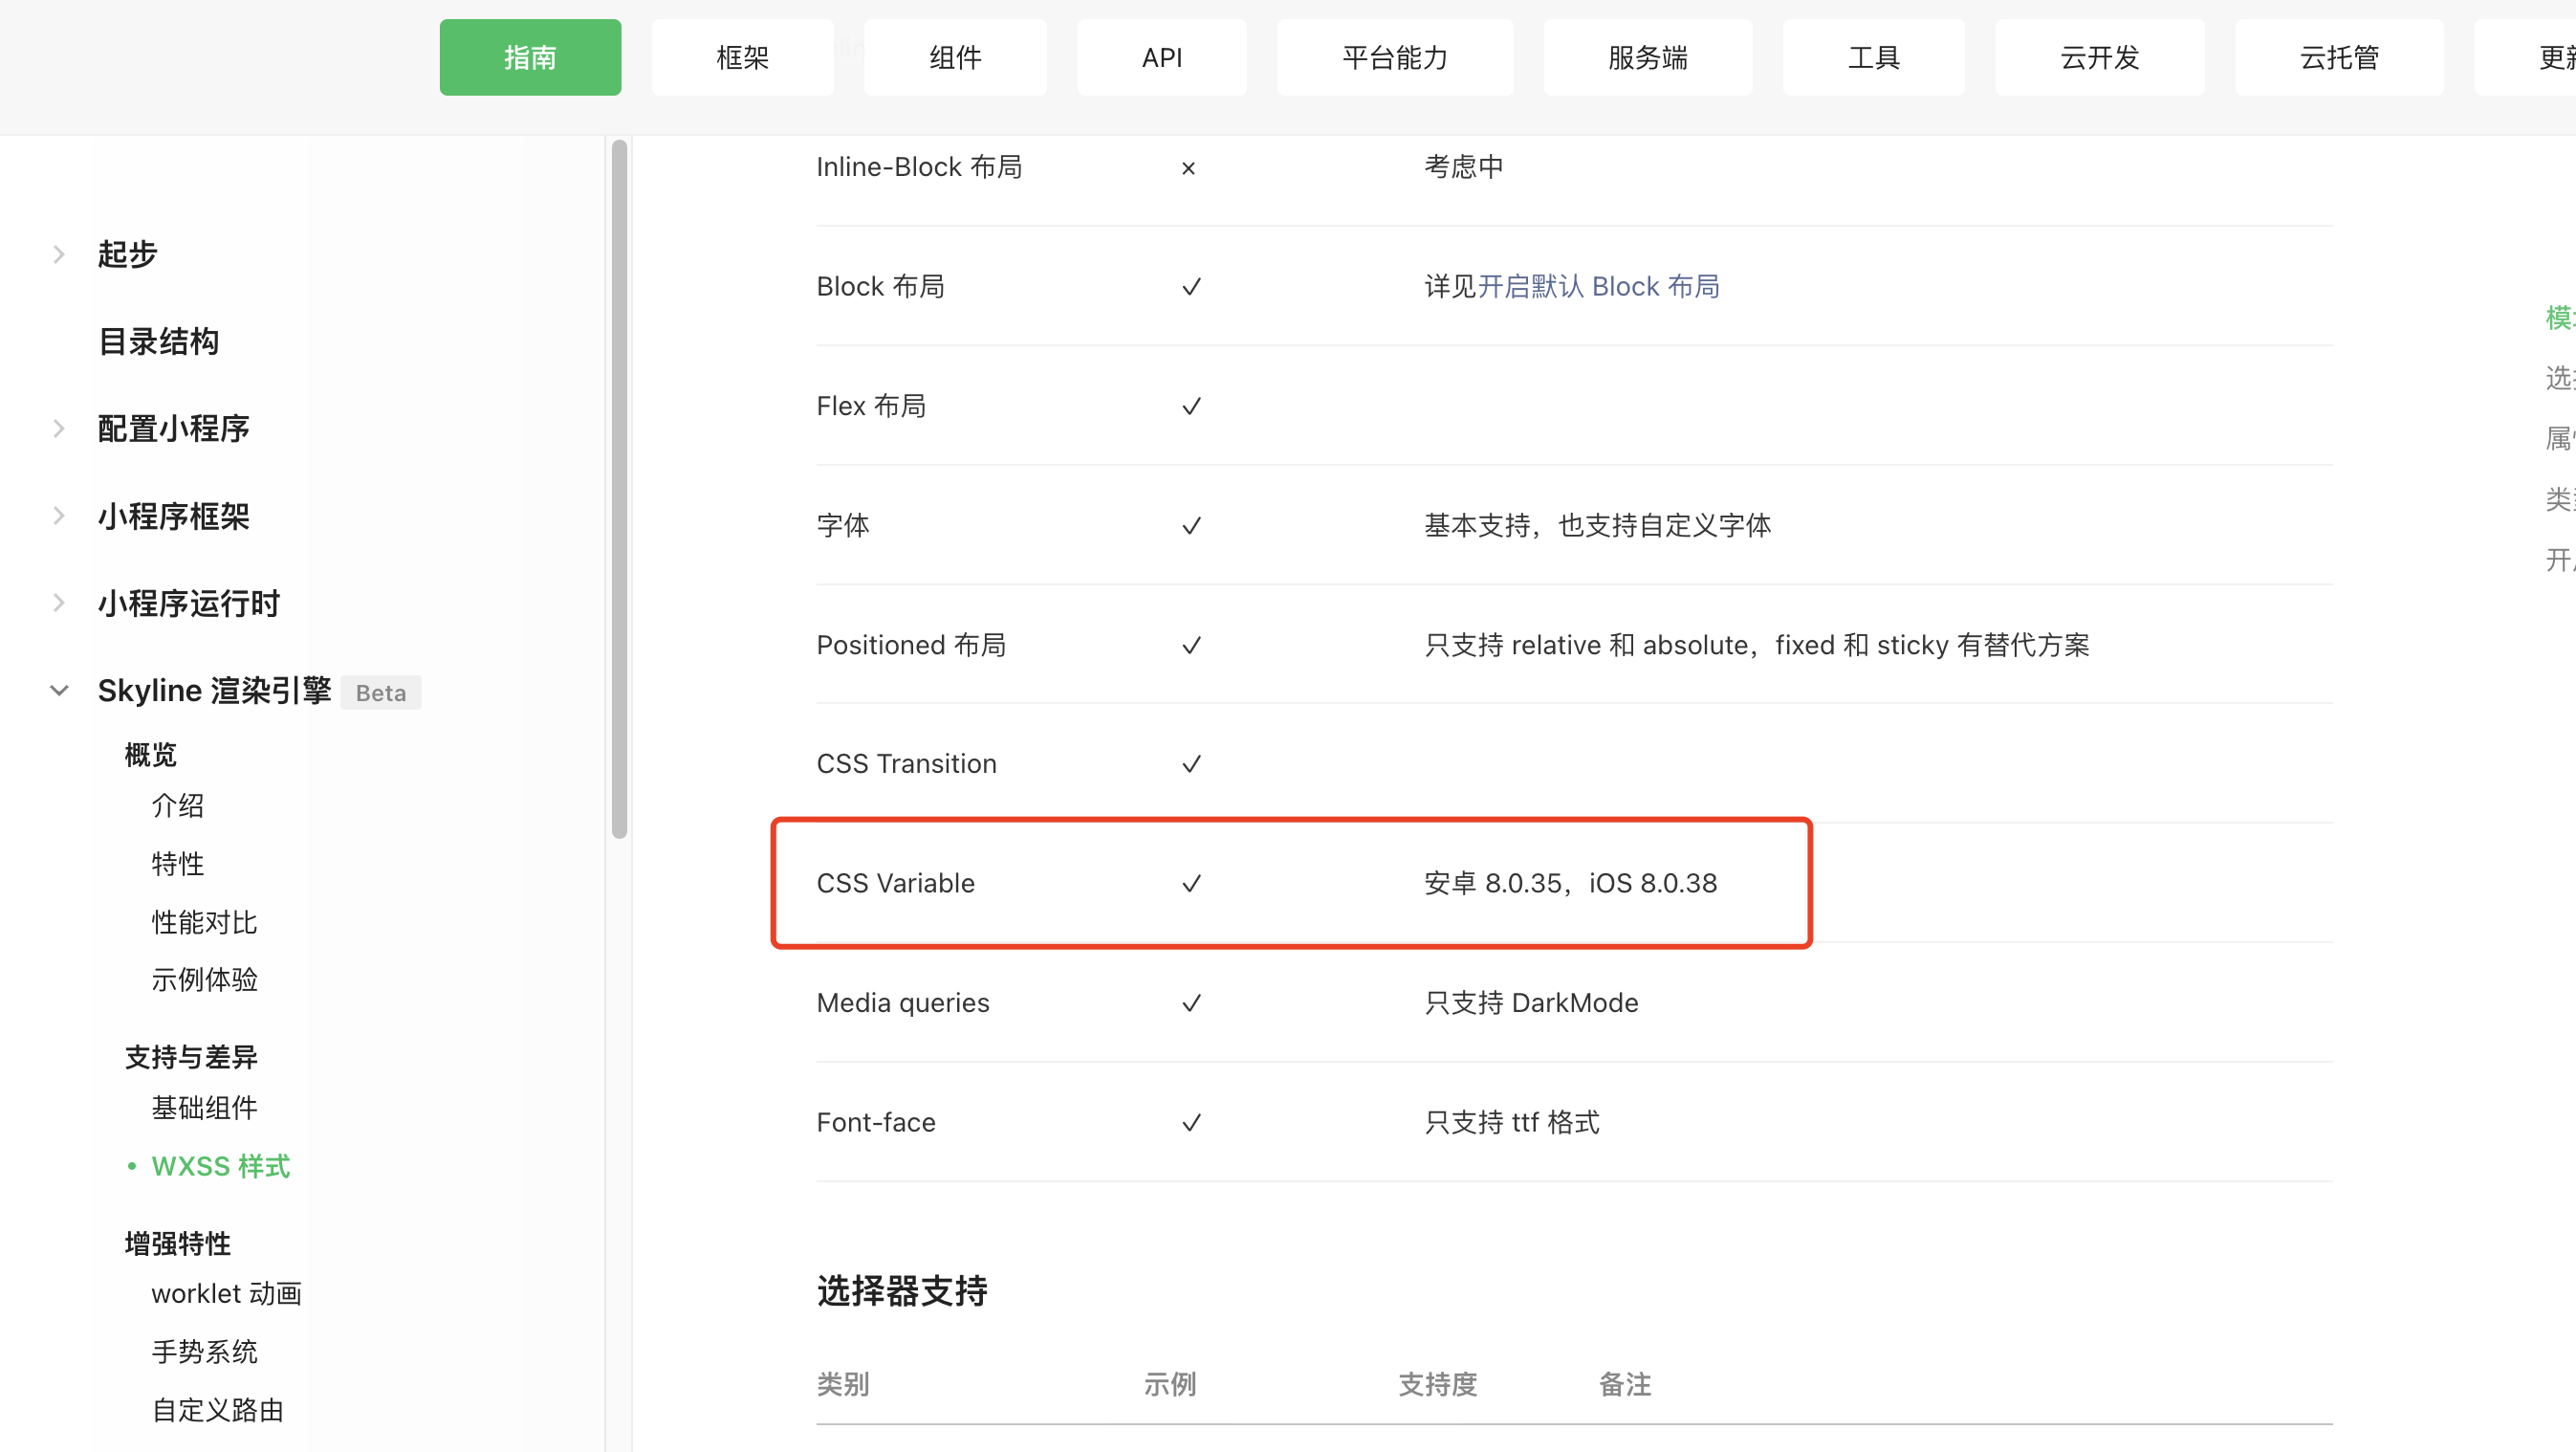
Task: Expand the 起步 section chevron
Action: 59,255
